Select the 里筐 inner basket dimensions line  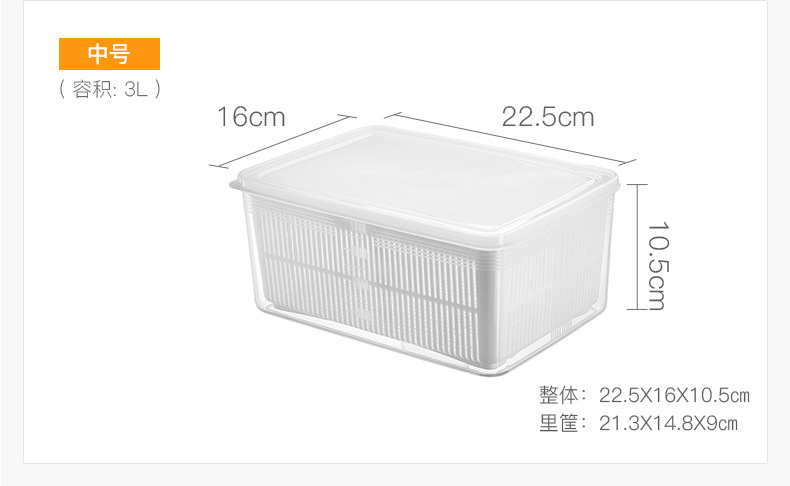(x=638, y=423)
